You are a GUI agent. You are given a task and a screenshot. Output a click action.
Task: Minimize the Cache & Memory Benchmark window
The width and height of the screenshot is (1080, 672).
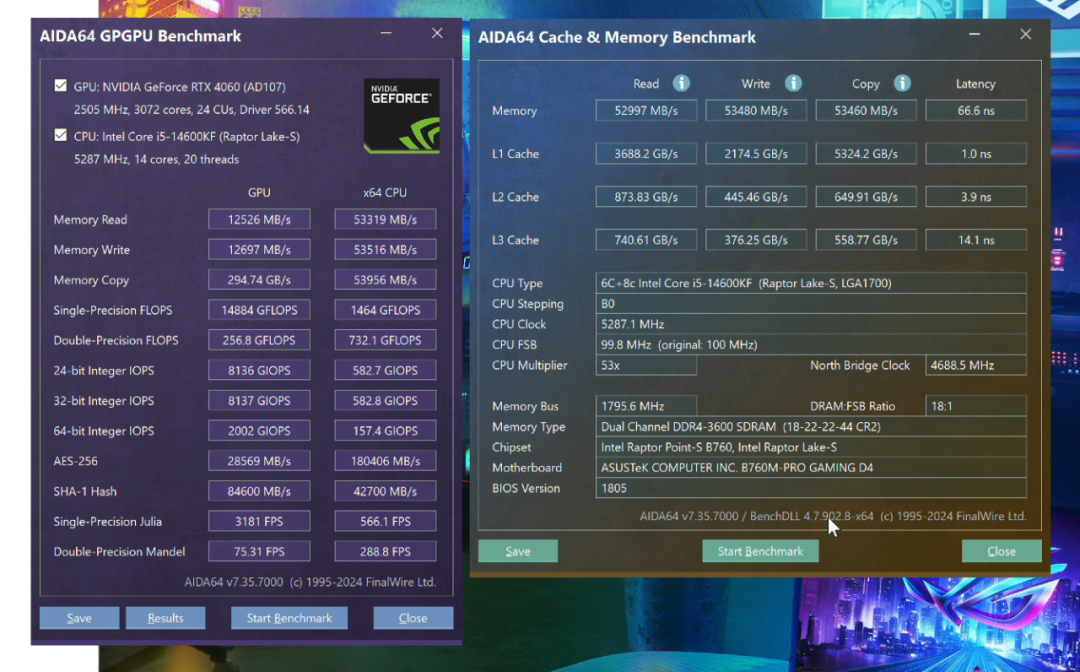974,34
